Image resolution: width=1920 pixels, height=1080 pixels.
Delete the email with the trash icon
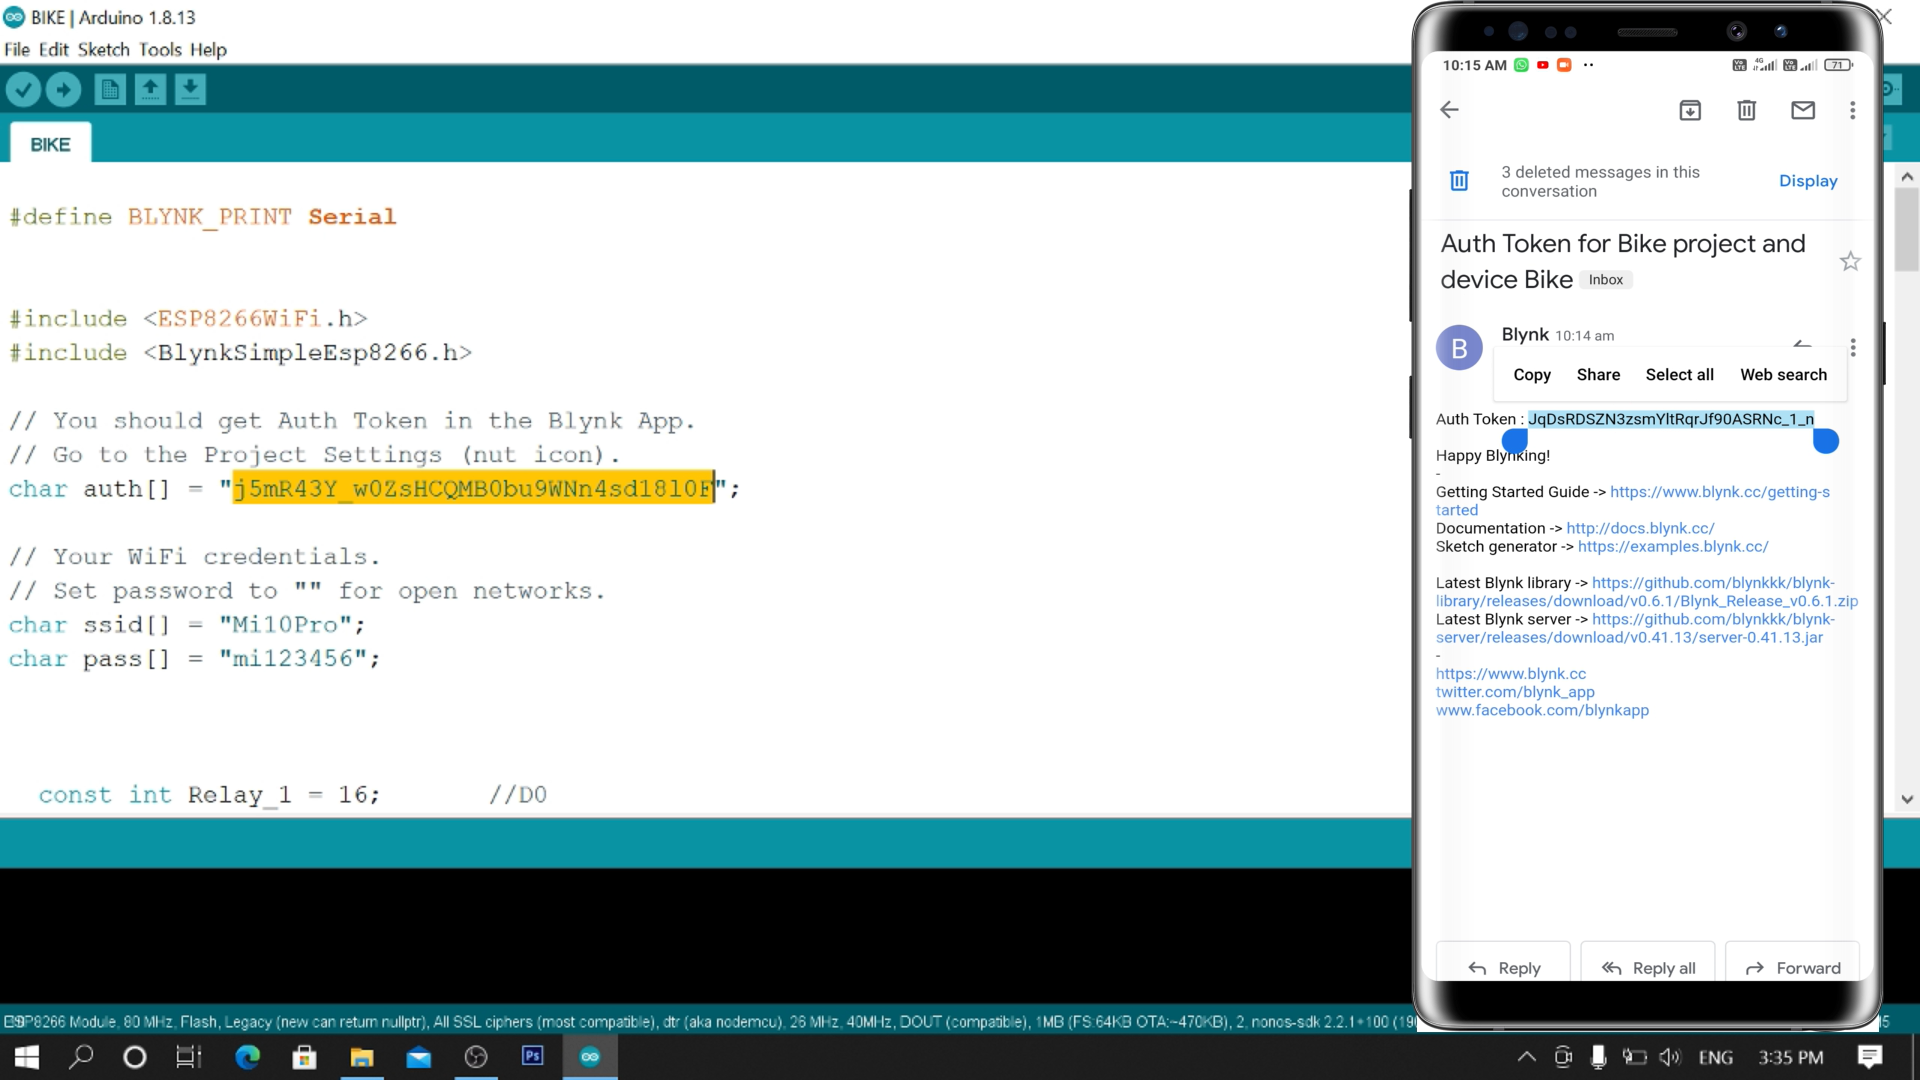1746,110
